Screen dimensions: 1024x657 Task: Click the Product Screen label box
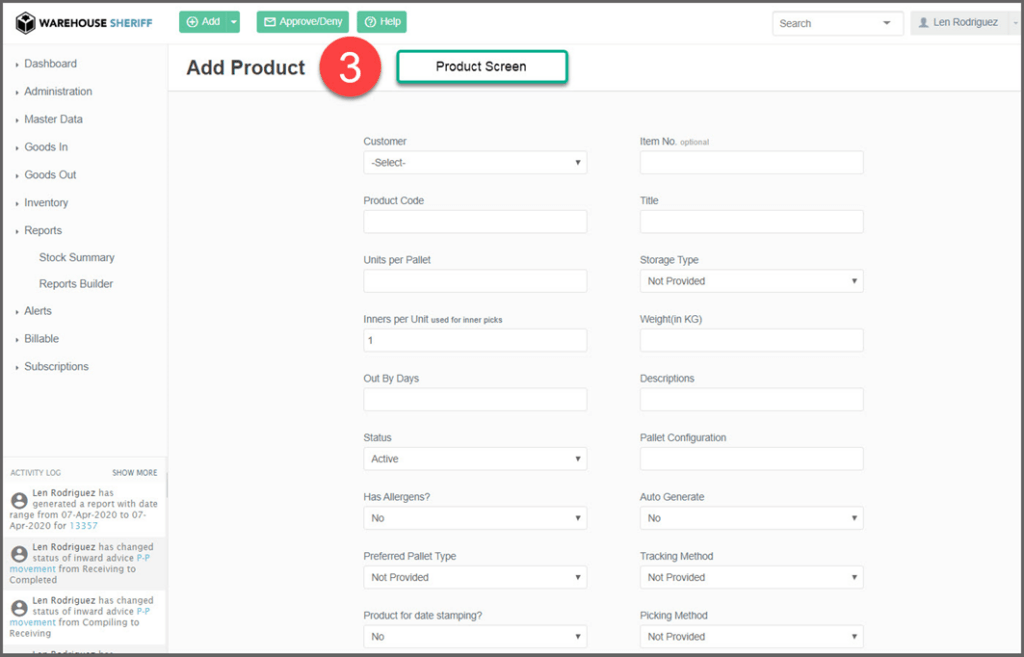coord(481,67)
